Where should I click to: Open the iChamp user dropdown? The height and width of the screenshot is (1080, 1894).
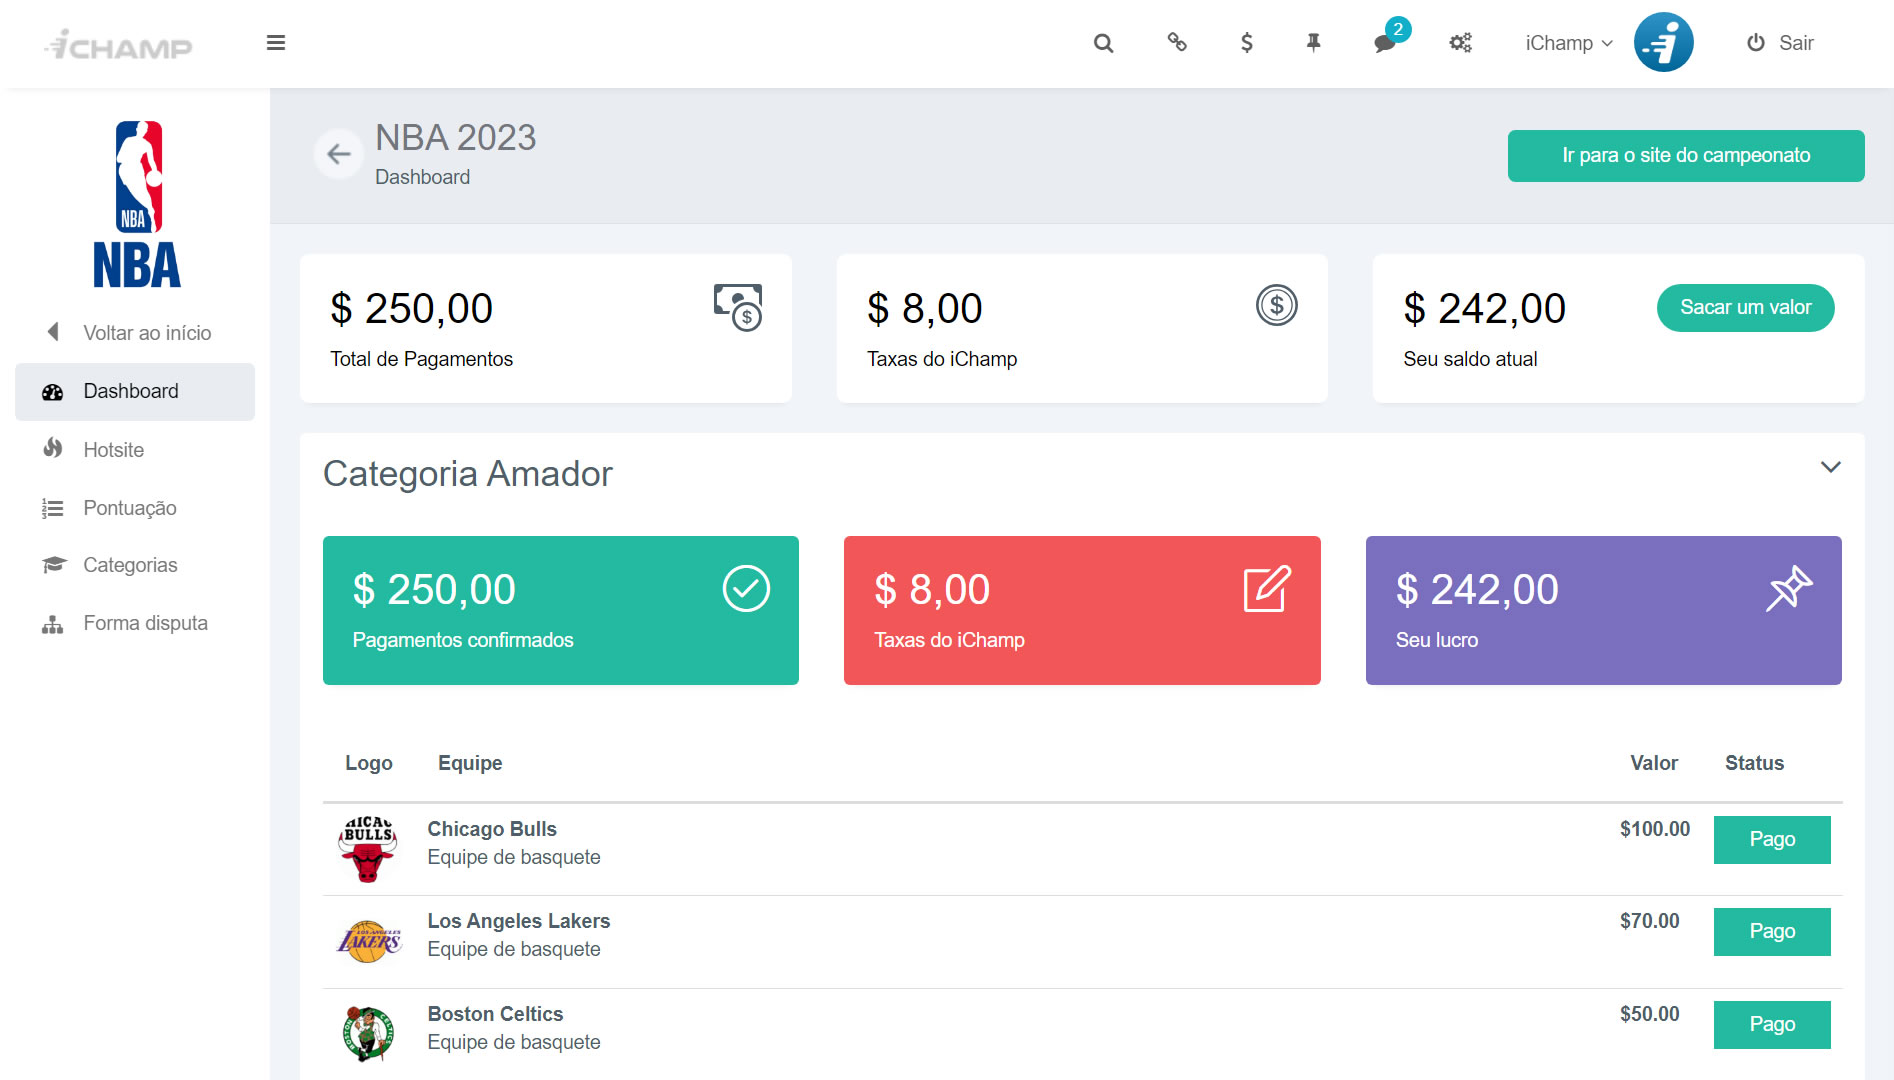(1568, 43)
